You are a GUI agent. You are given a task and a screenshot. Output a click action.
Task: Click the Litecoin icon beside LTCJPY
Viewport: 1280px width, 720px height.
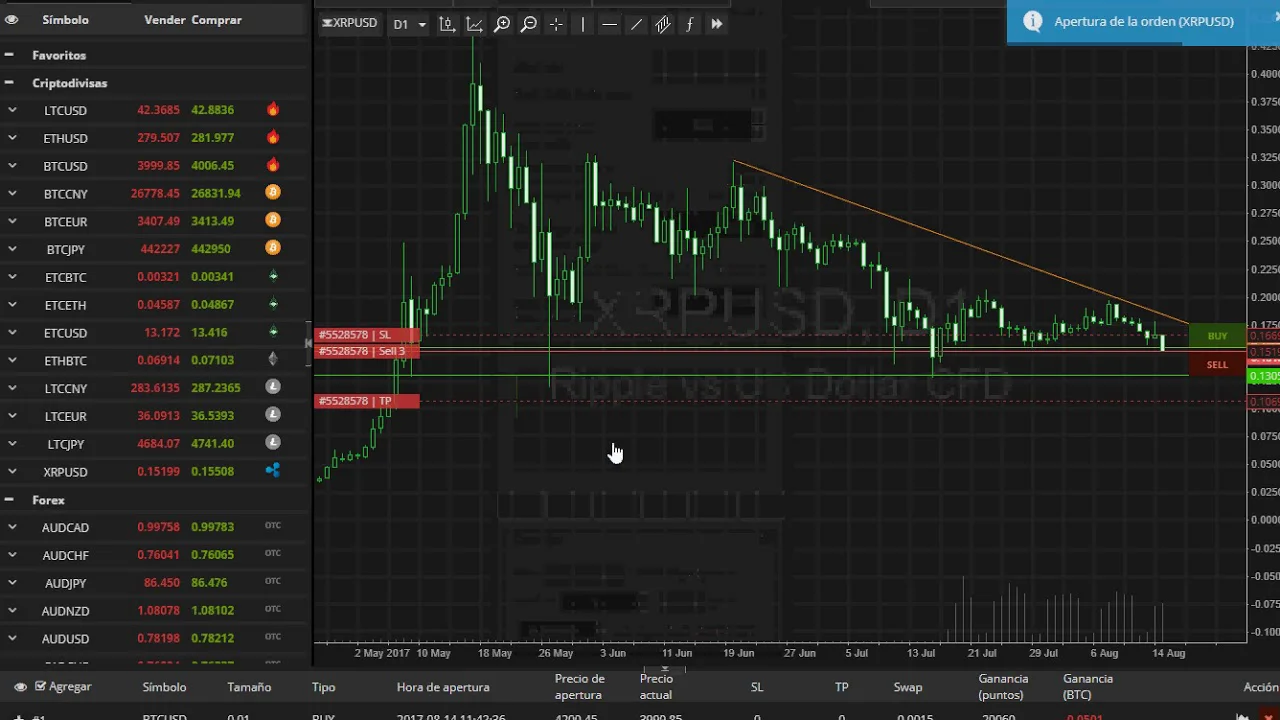tap(272, 443)
